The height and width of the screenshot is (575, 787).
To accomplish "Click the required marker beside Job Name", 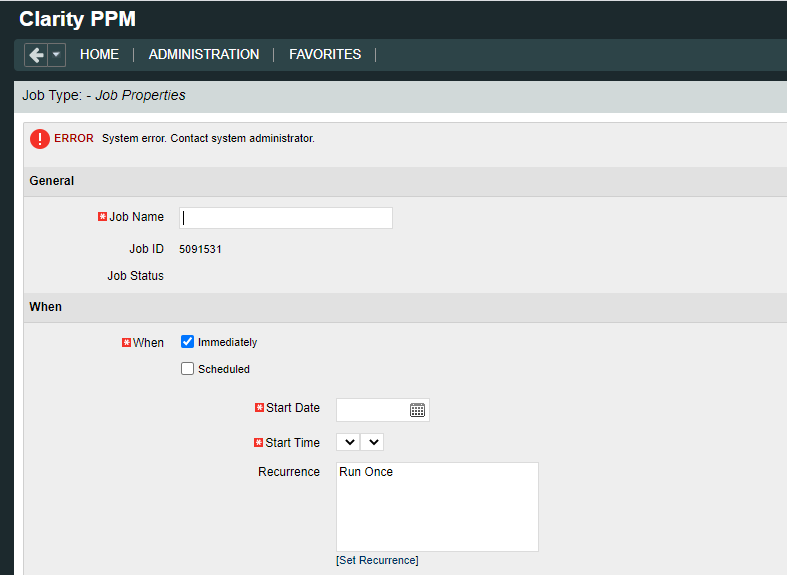I will pyautogui.click(x=102, y=217).
